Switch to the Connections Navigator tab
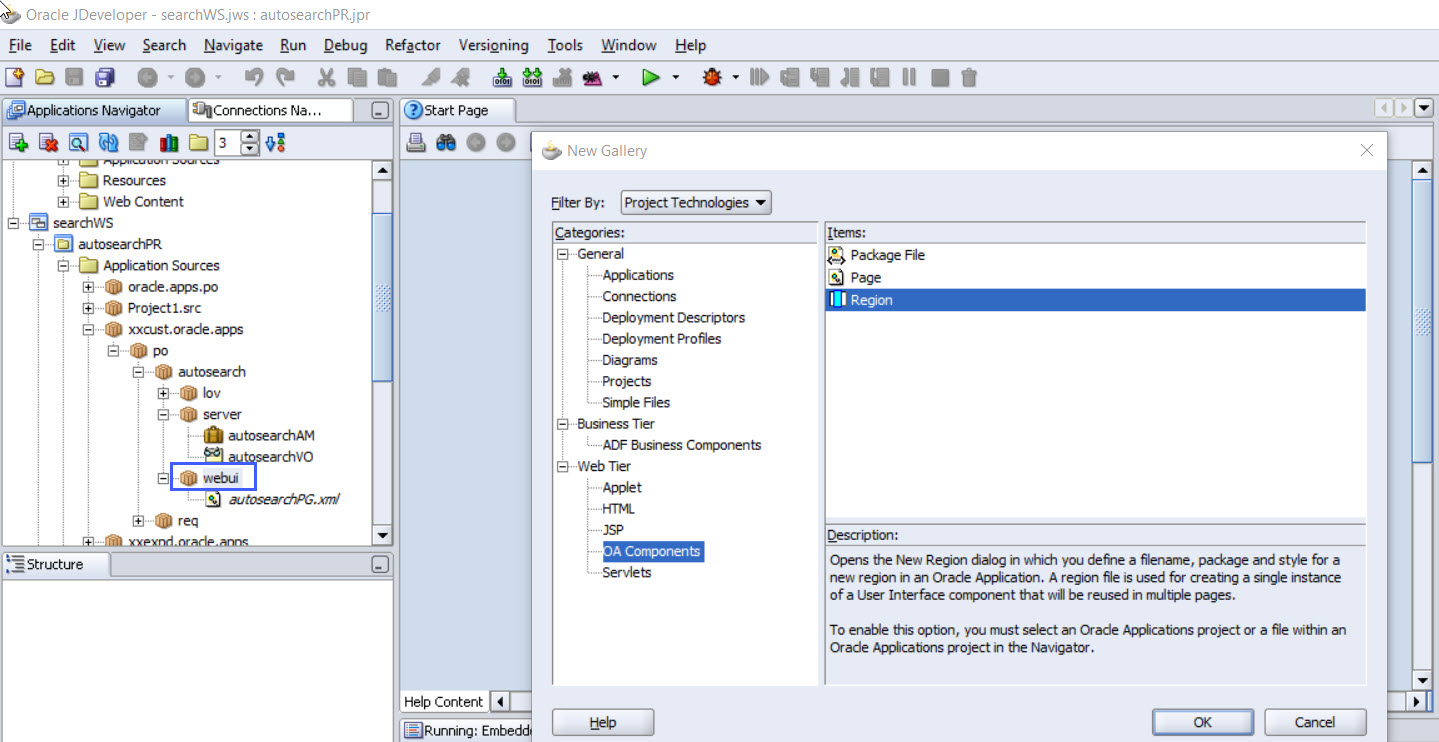Viewport: 1439px width, 742px height. click(268, 110)
